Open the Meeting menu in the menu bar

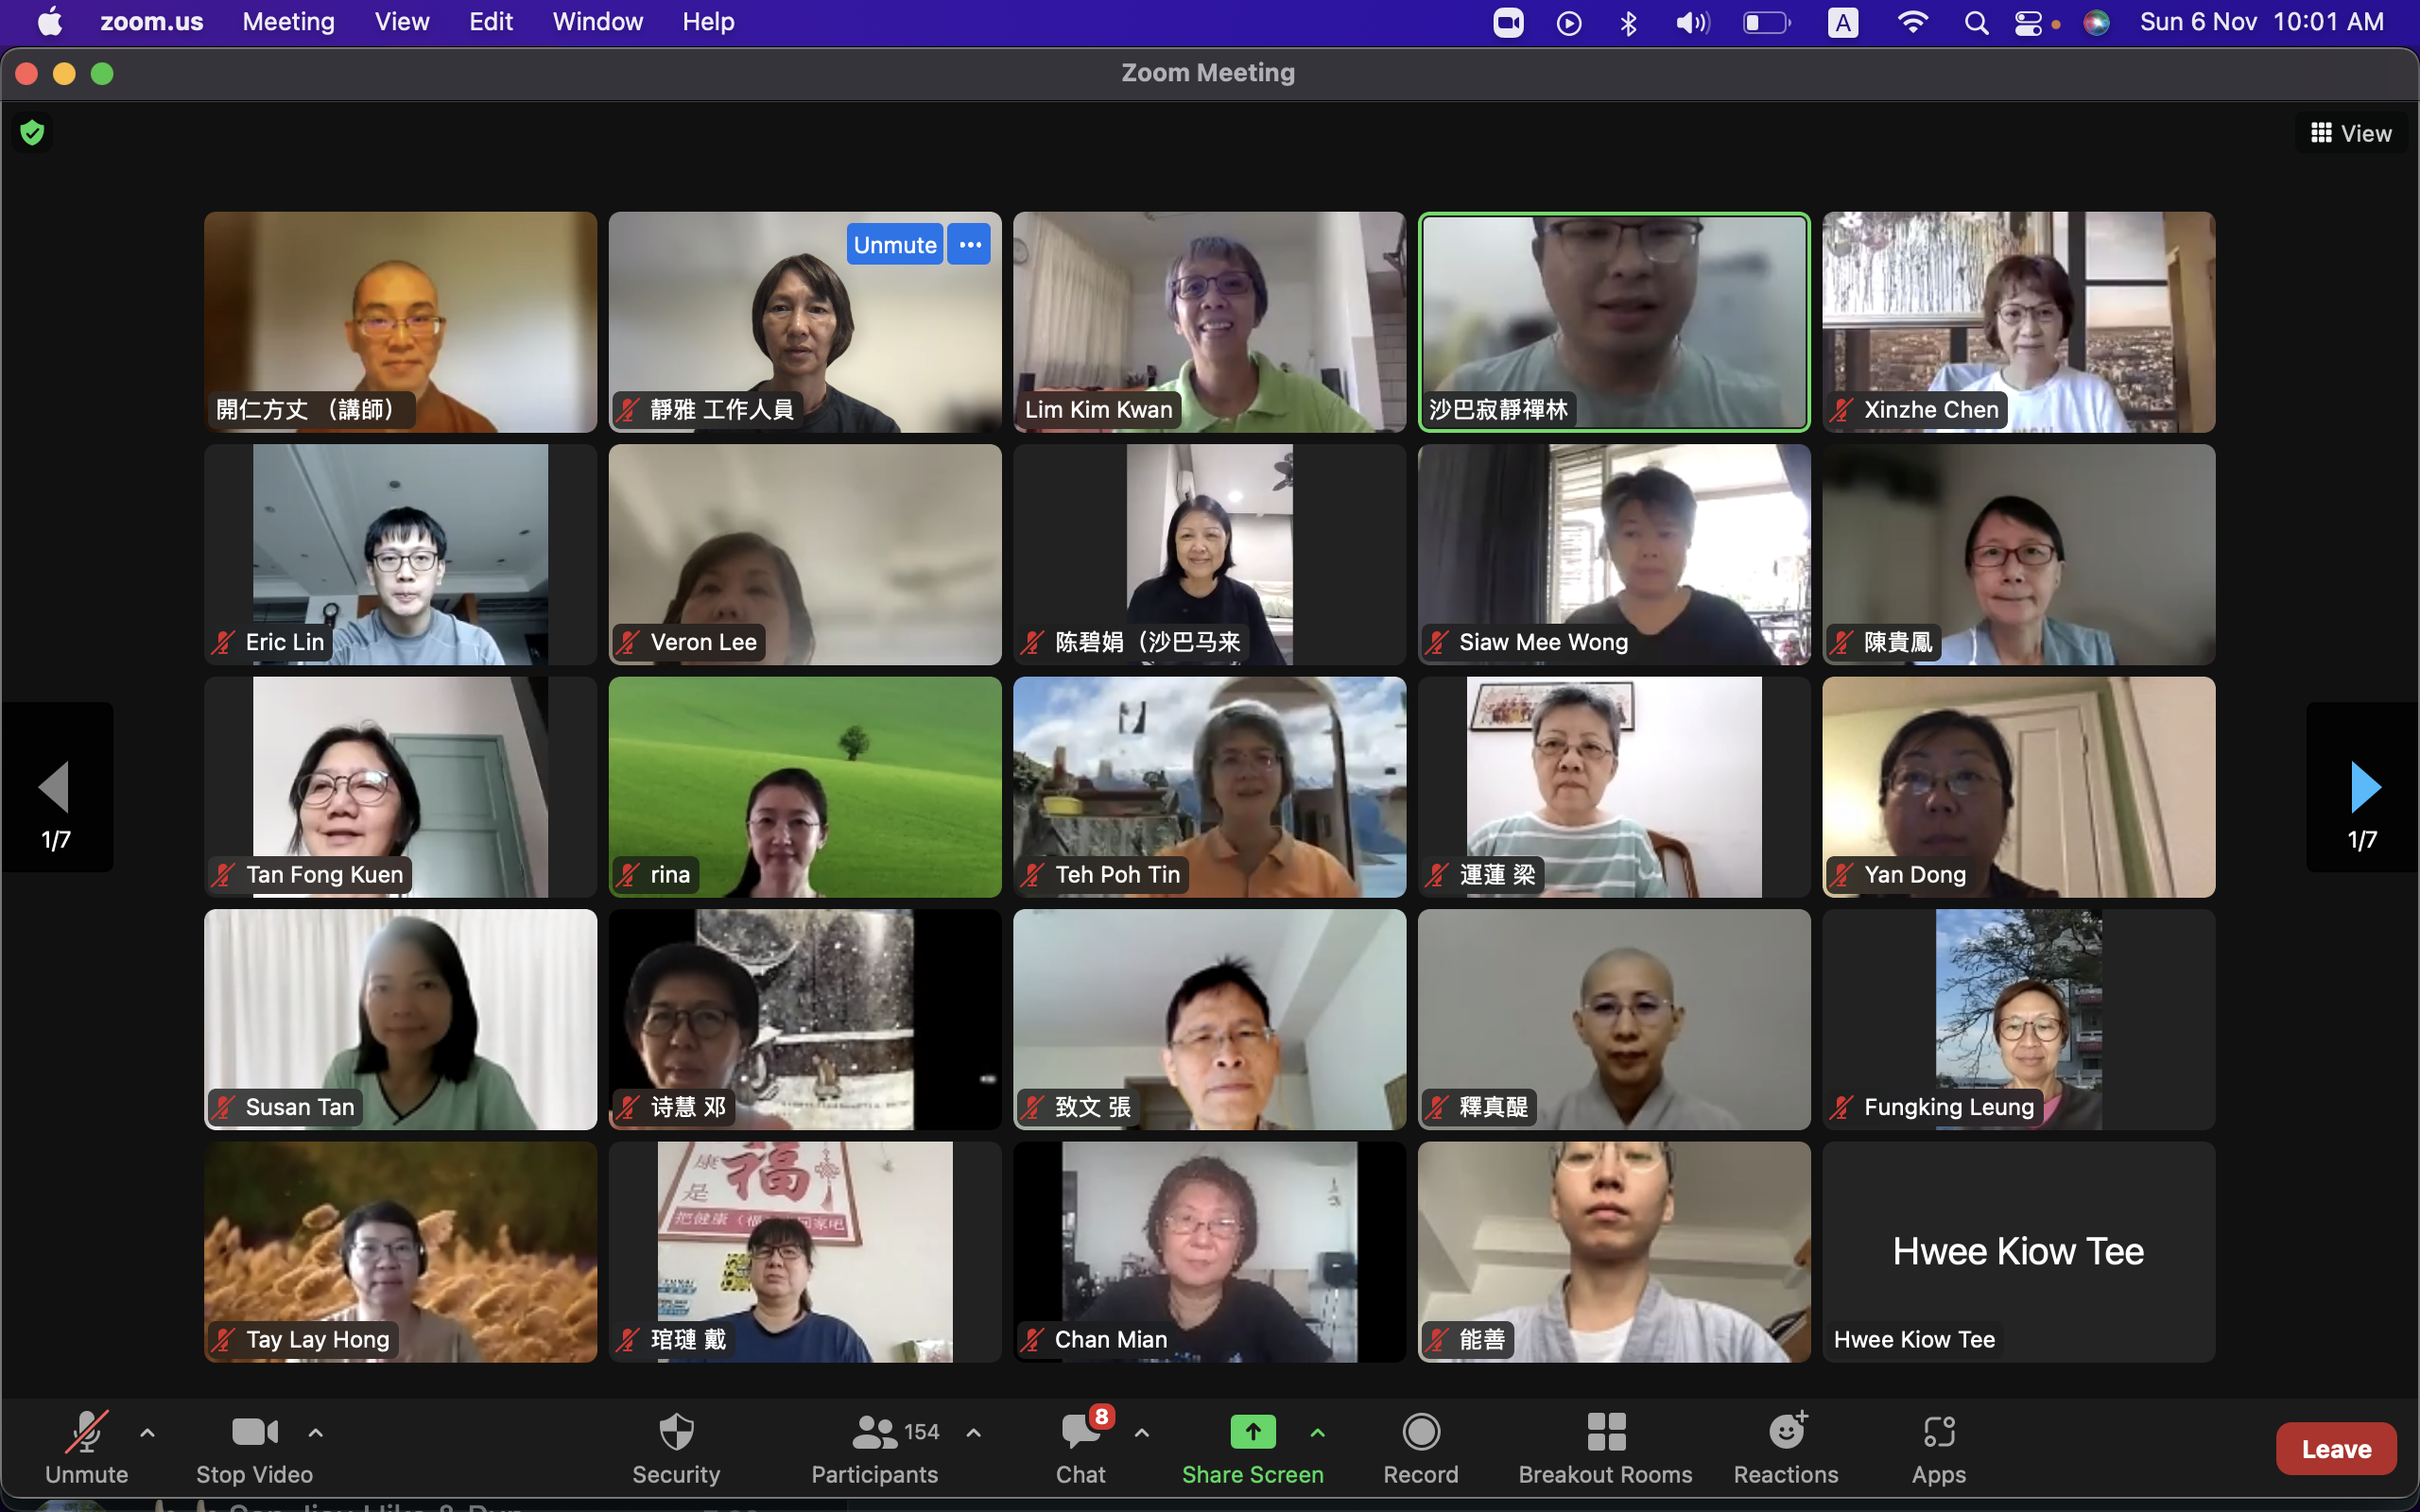(x=288, y=22)
